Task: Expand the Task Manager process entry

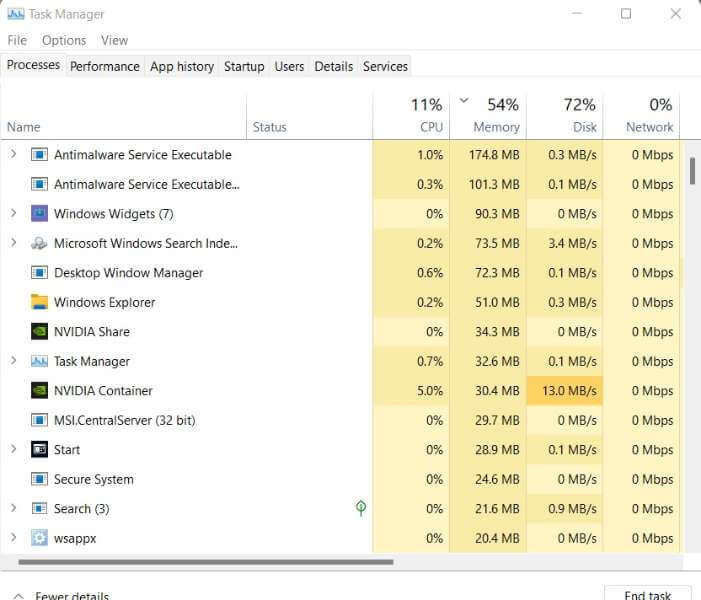Action: tap(13, 361)
